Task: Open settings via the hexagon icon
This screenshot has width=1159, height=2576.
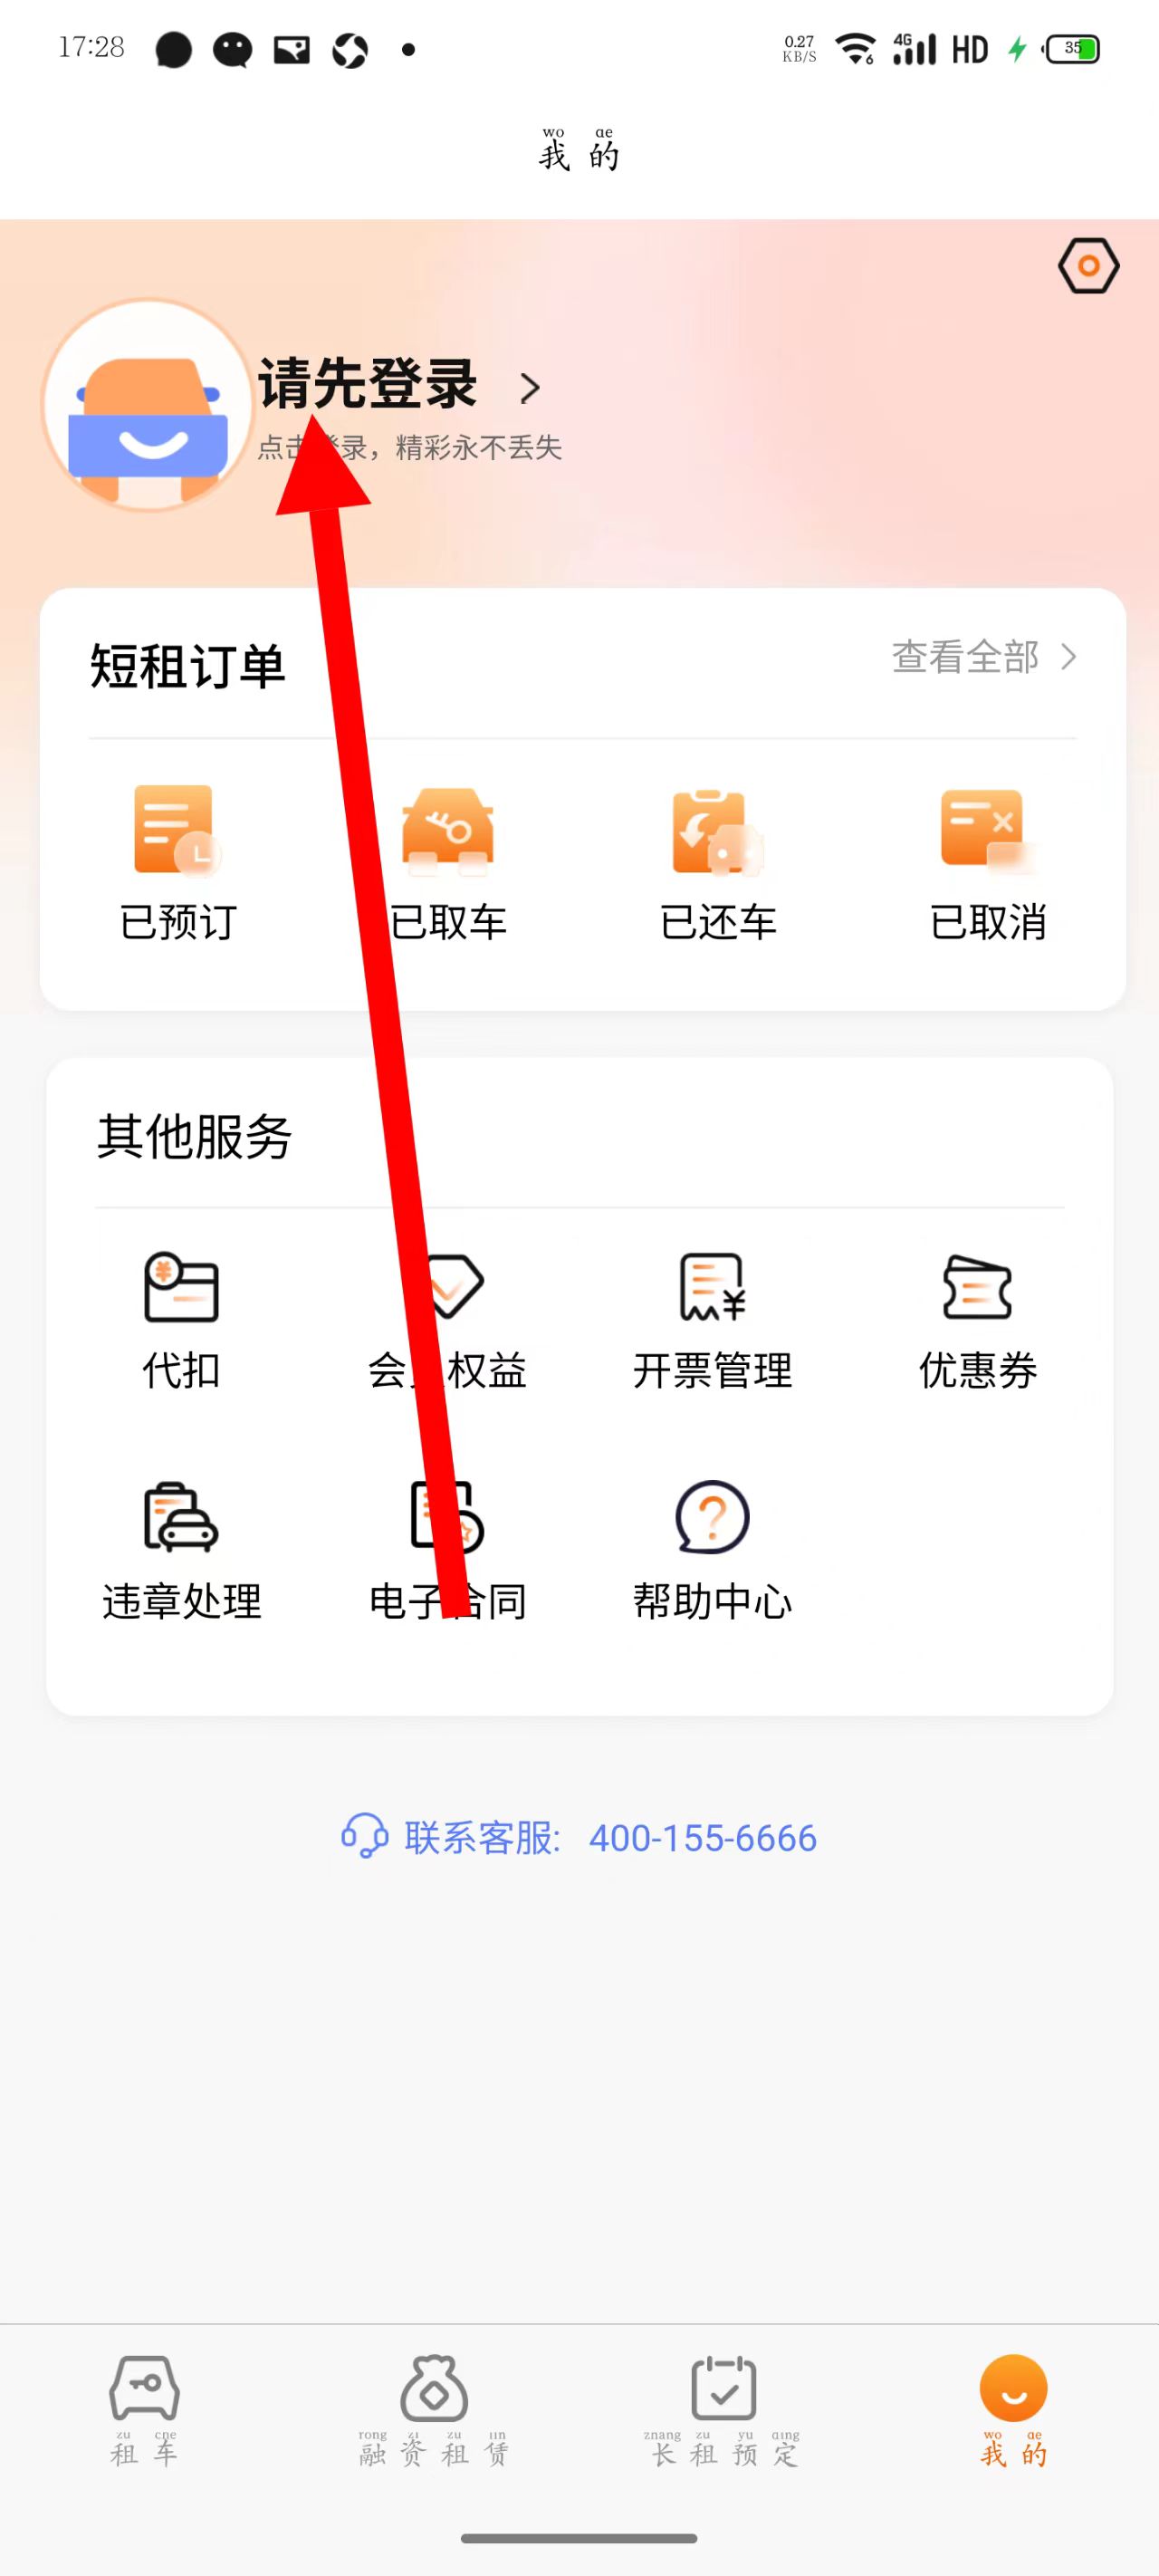Action: point(1088,266)
